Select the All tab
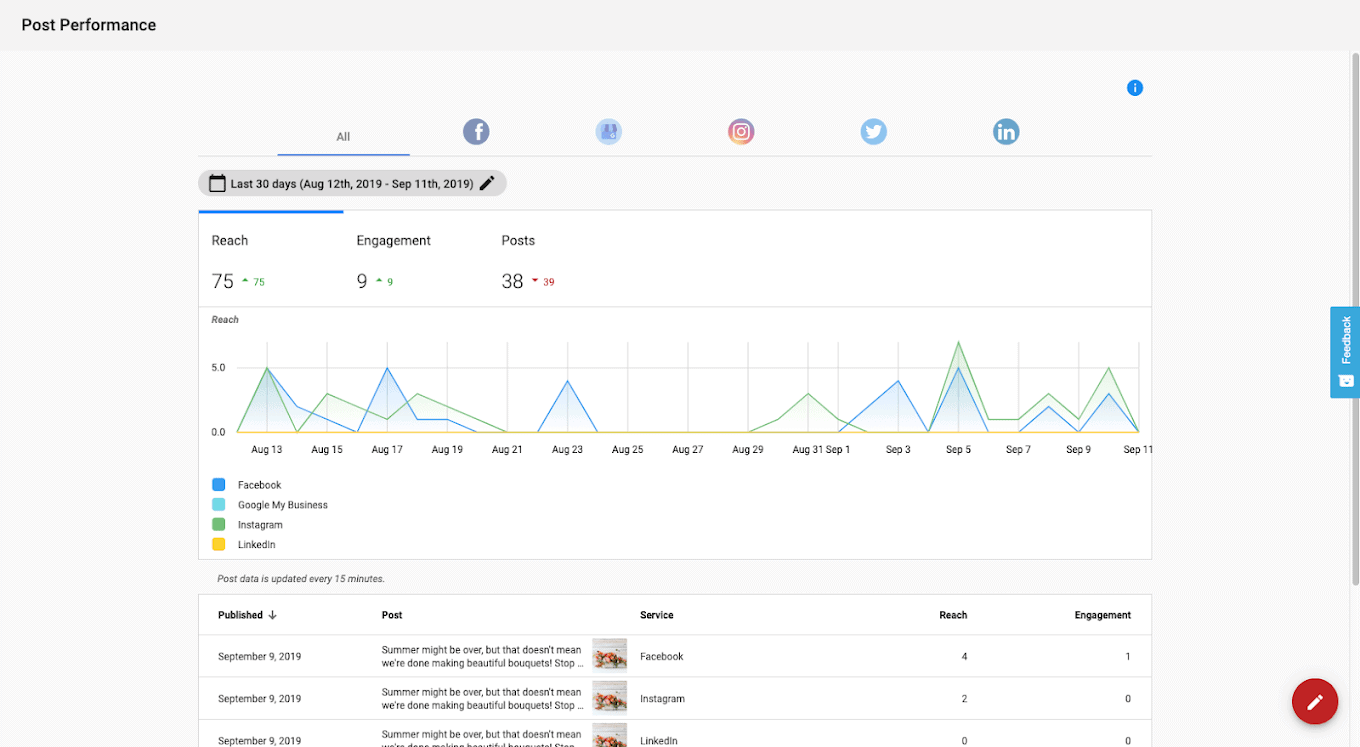Viewport: 1360px width, 747px height. (x=343, y=137)
